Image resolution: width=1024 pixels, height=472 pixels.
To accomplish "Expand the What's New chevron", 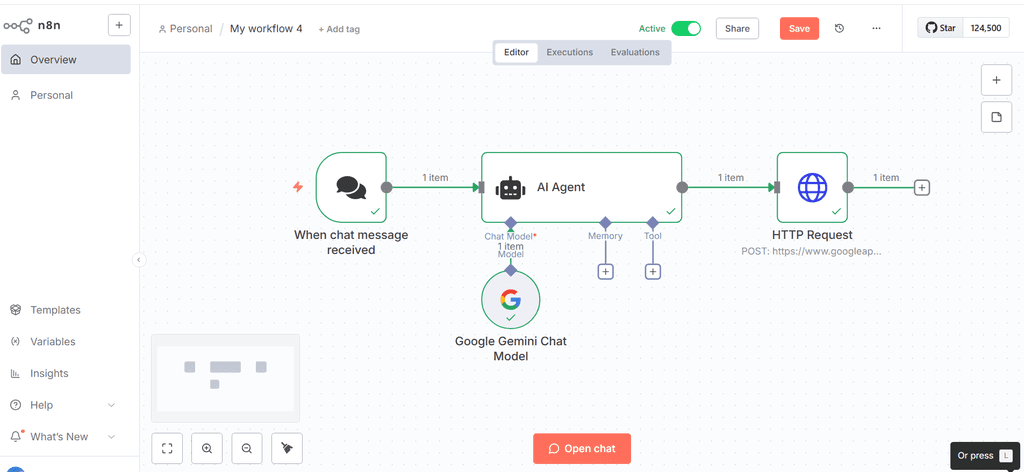I will tap(111, 437).
